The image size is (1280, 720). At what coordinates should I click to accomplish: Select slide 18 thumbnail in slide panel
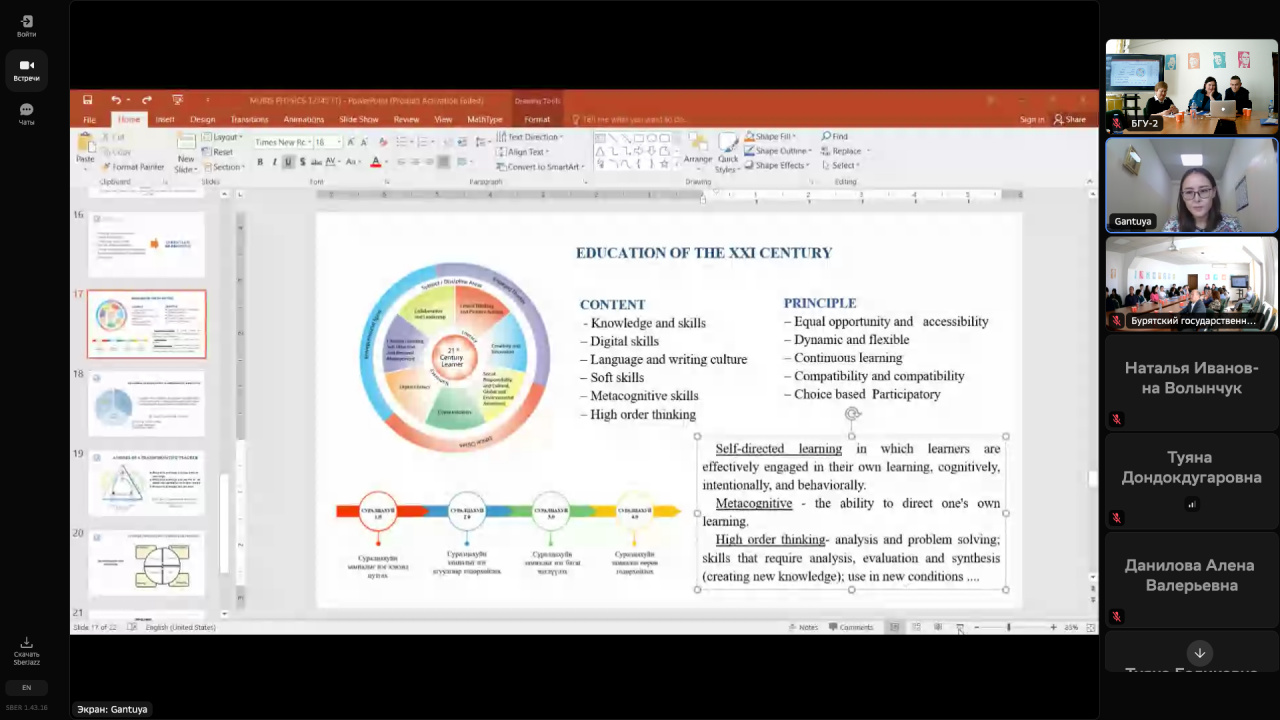click(146, 403)
